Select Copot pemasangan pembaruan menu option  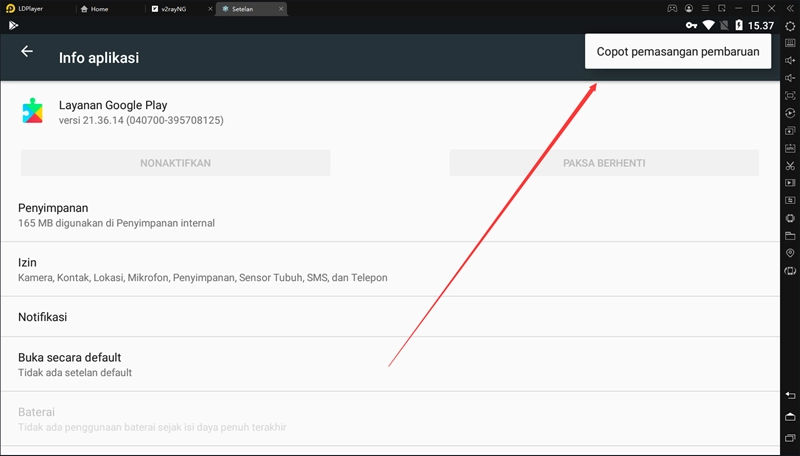pos(678,52)
